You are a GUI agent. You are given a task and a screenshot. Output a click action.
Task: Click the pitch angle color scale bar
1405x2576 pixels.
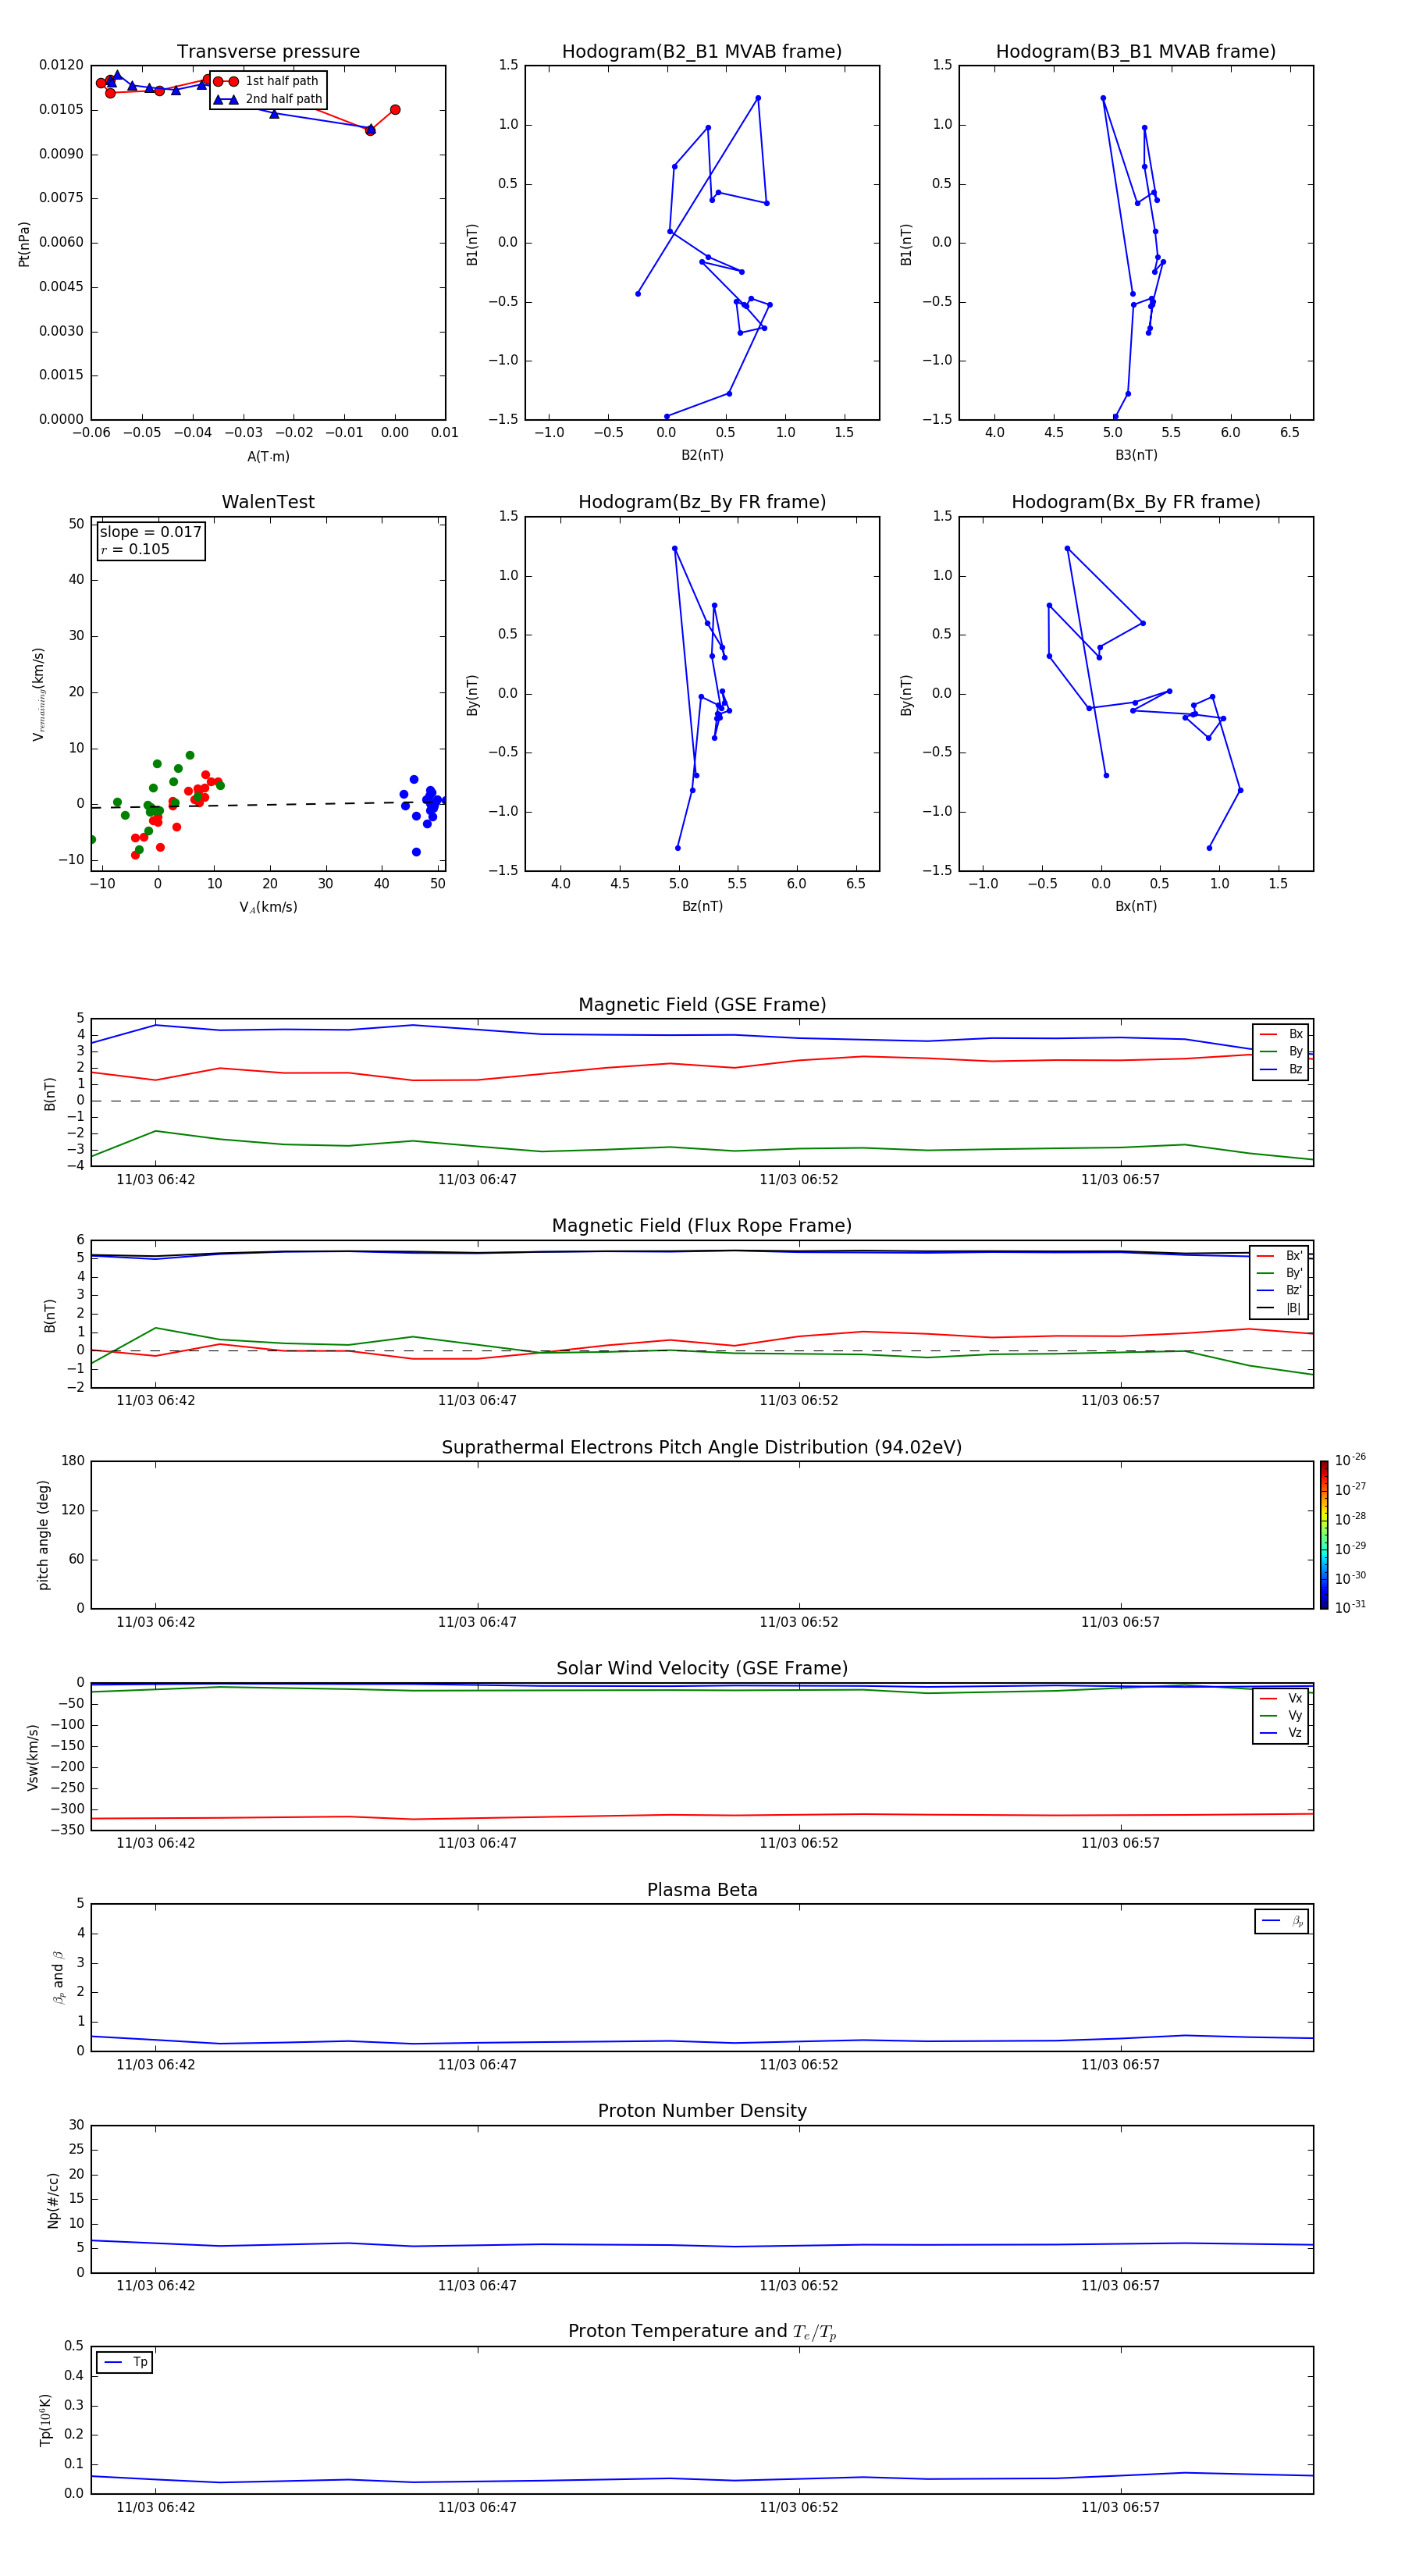1324,1535
